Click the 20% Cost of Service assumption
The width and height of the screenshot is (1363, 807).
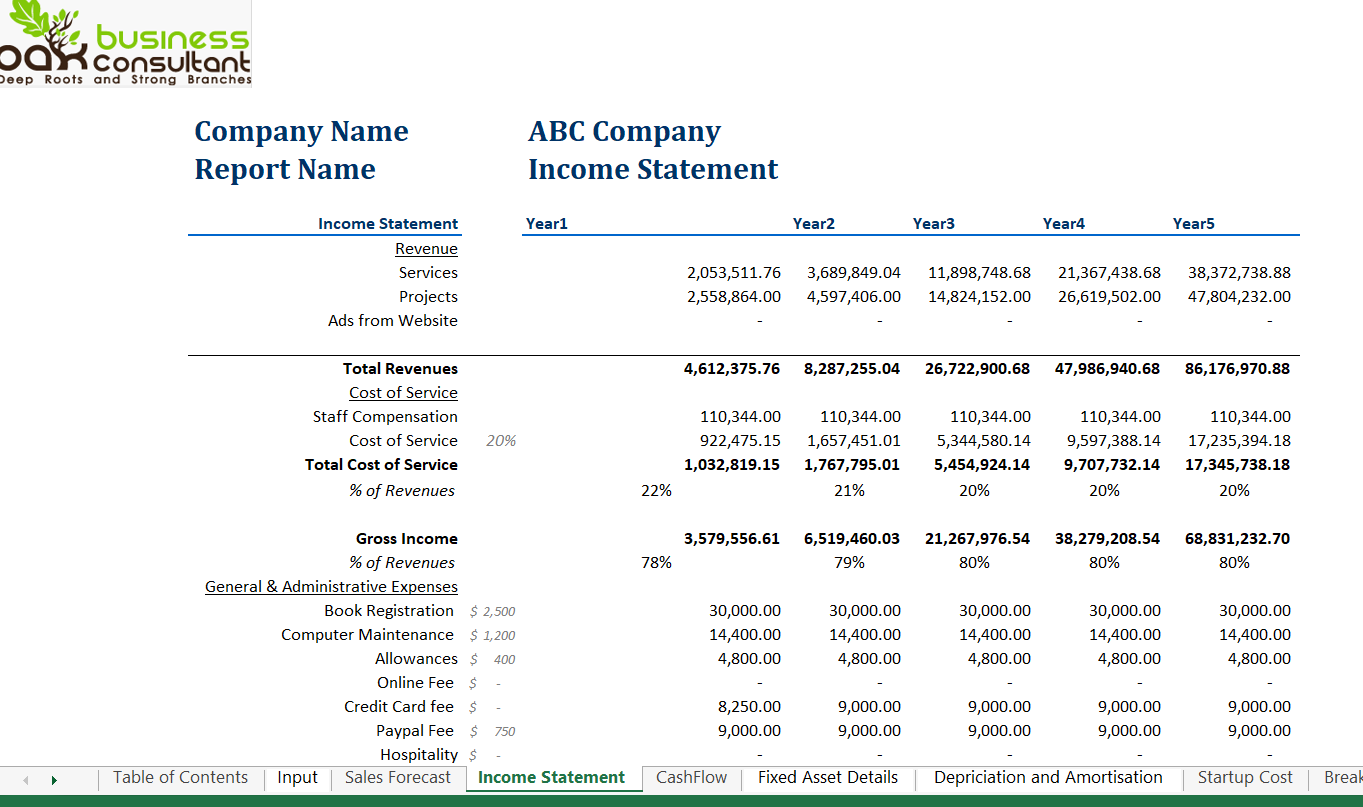click(501, 441)
